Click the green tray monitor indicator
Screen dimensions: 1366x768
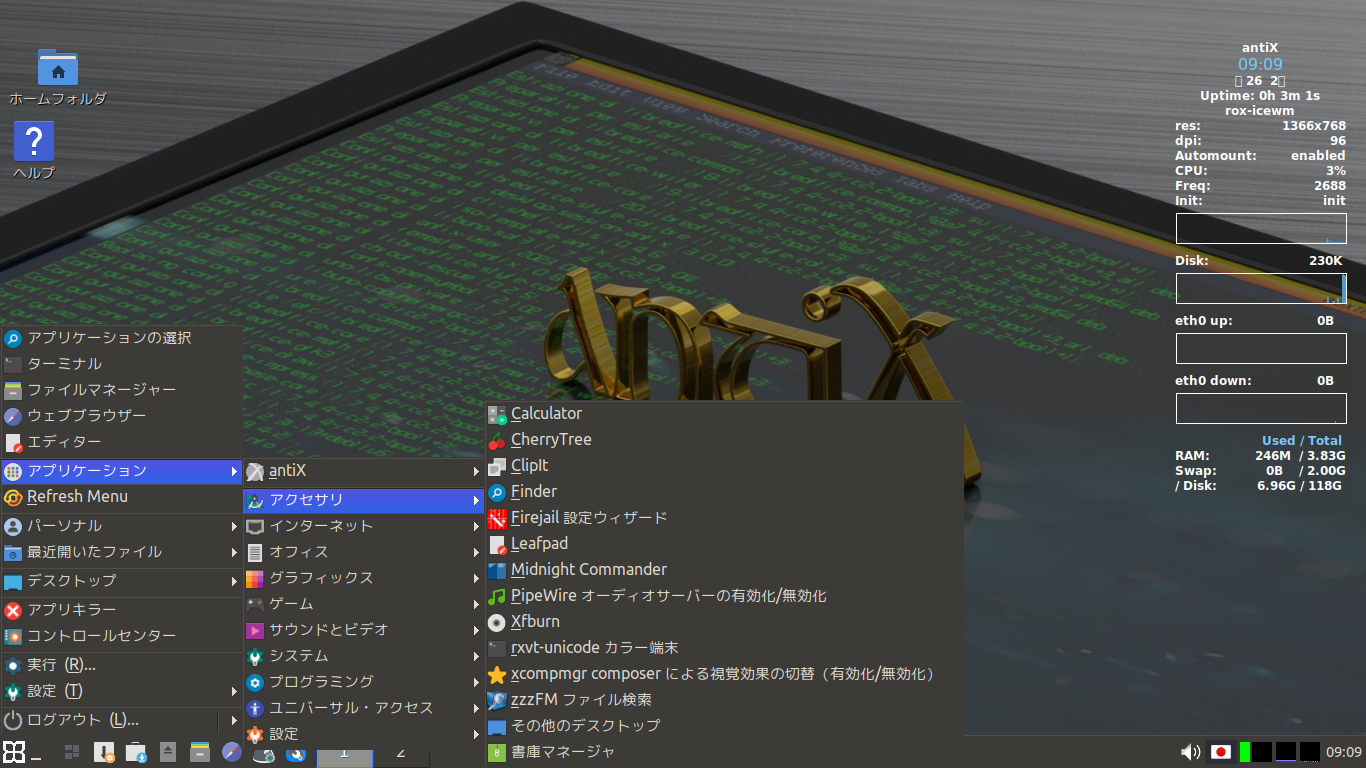pos(1245,752)
